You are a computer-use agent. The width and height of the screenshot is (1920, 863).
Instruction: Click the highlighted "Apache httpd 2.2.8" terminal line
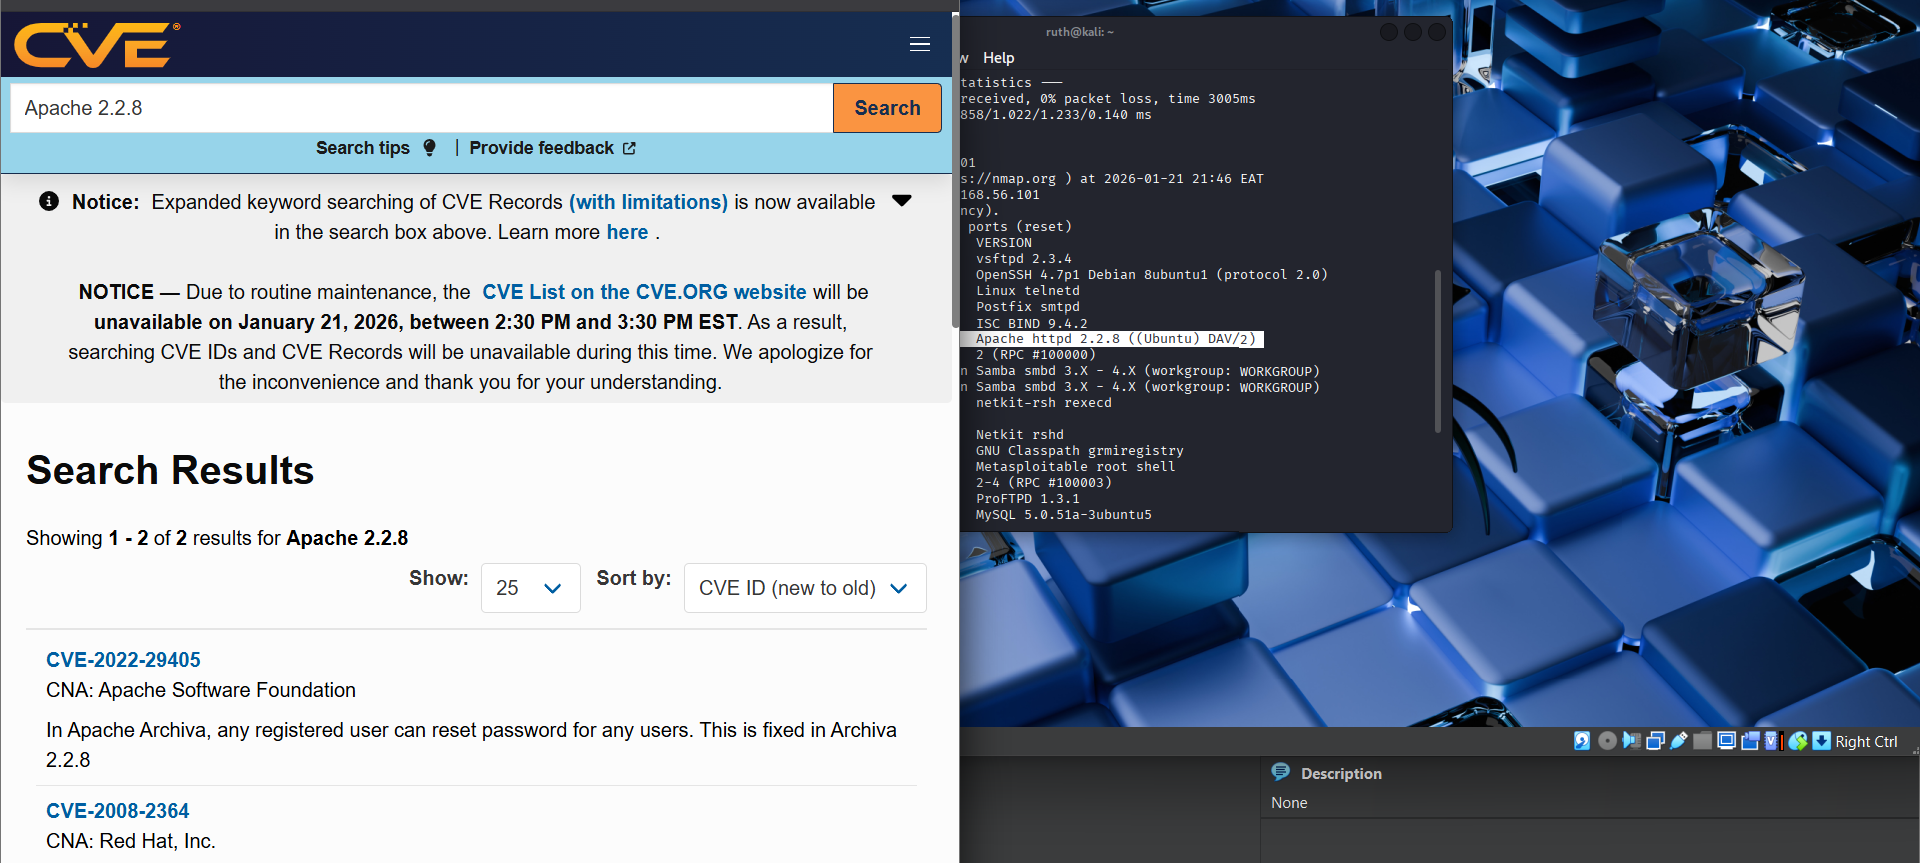click(x=1115, y=339)
